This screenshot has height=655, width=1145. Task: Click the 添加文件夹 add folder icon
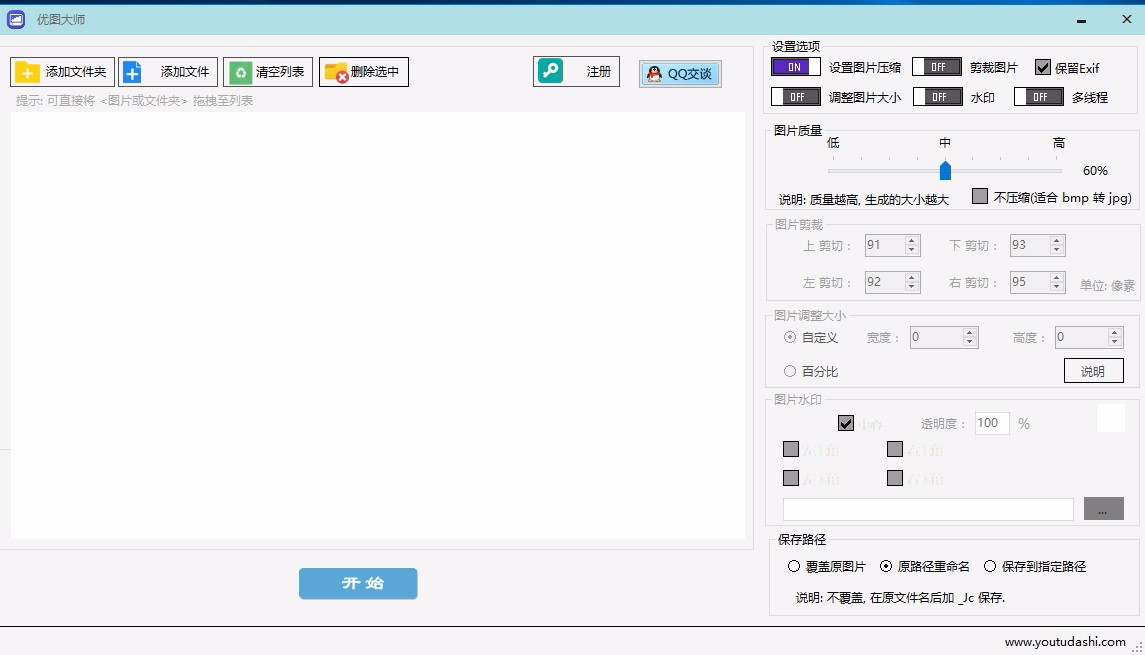pyautogui.click(x=28, y=71)
